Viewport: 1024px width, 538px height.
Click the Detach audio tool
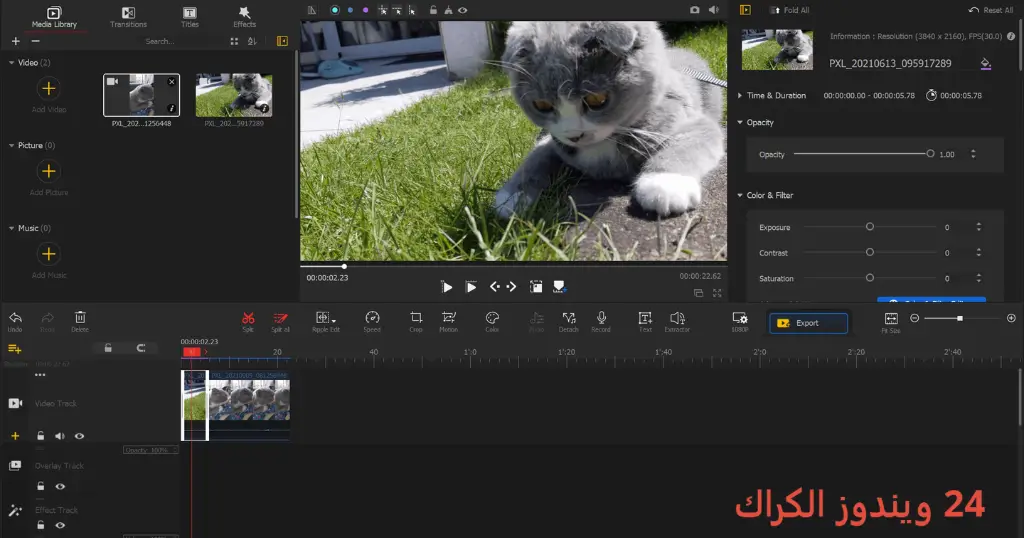569,321
